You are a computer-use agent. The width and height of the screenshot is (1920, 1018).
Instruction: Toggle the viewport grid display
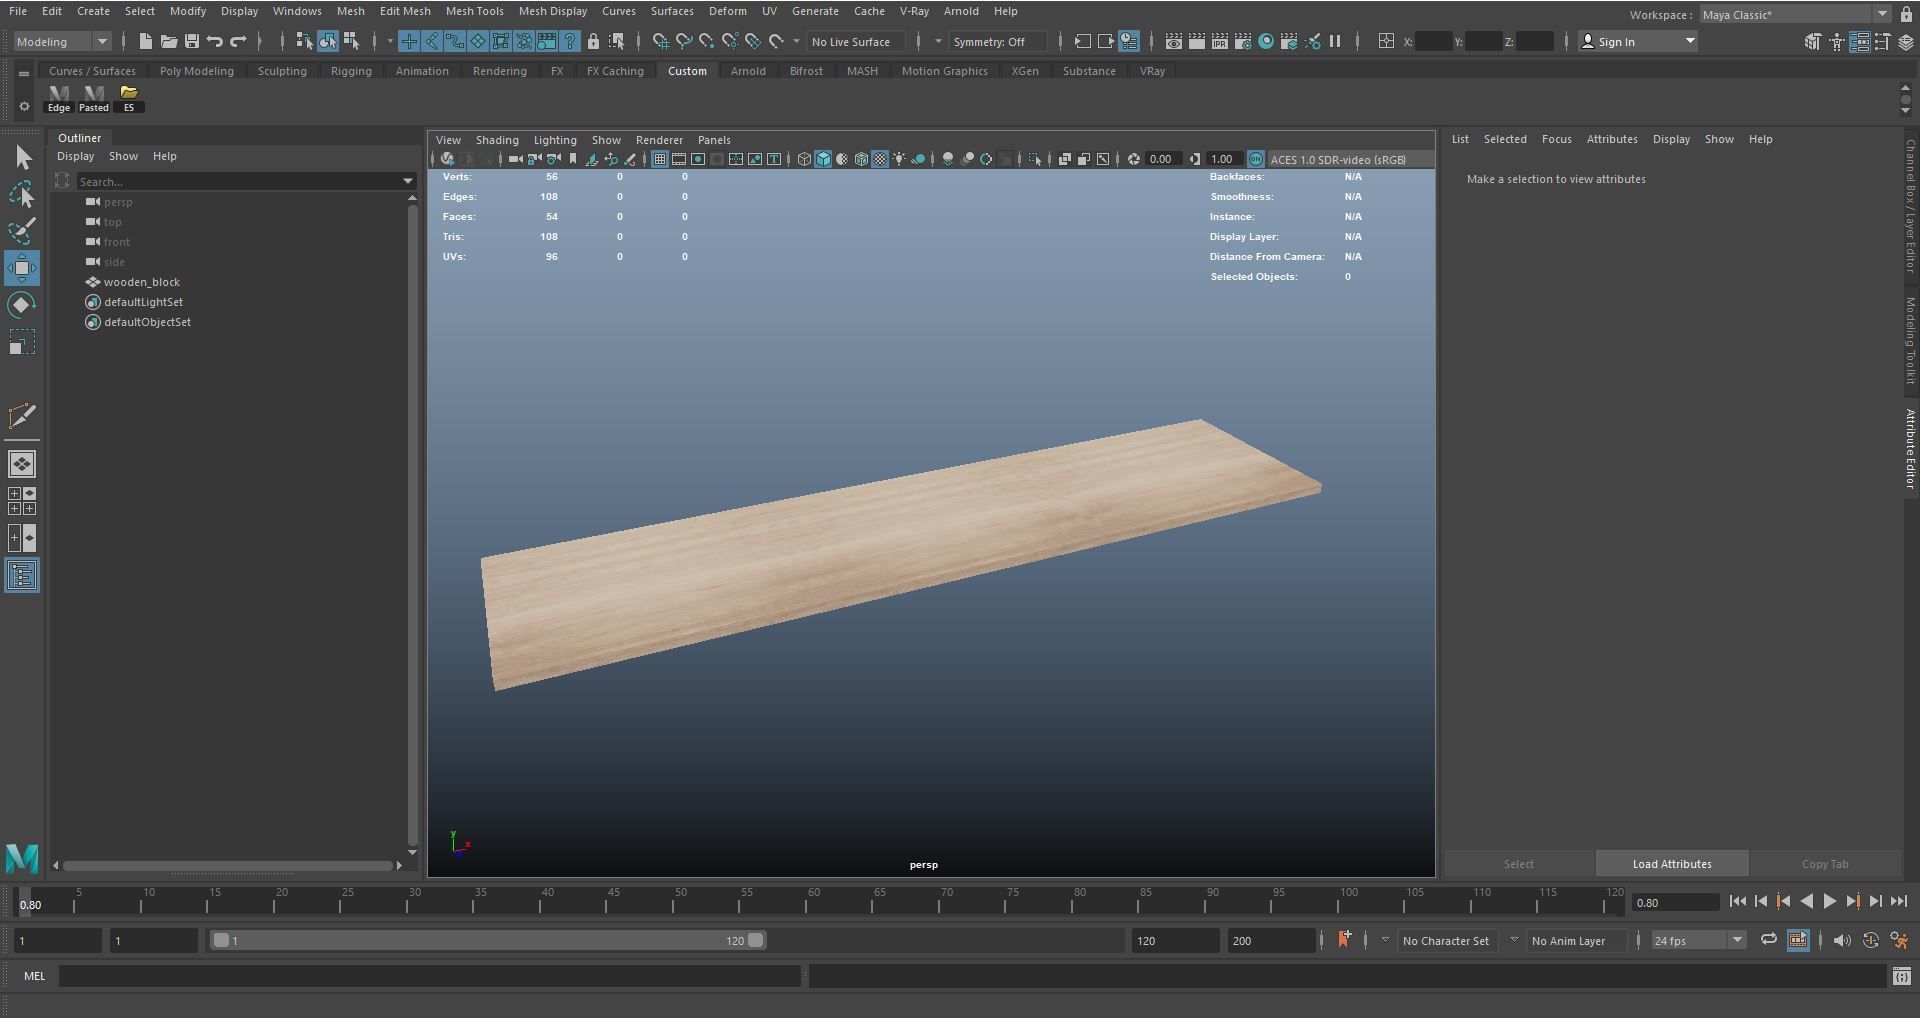coord(660,159)
